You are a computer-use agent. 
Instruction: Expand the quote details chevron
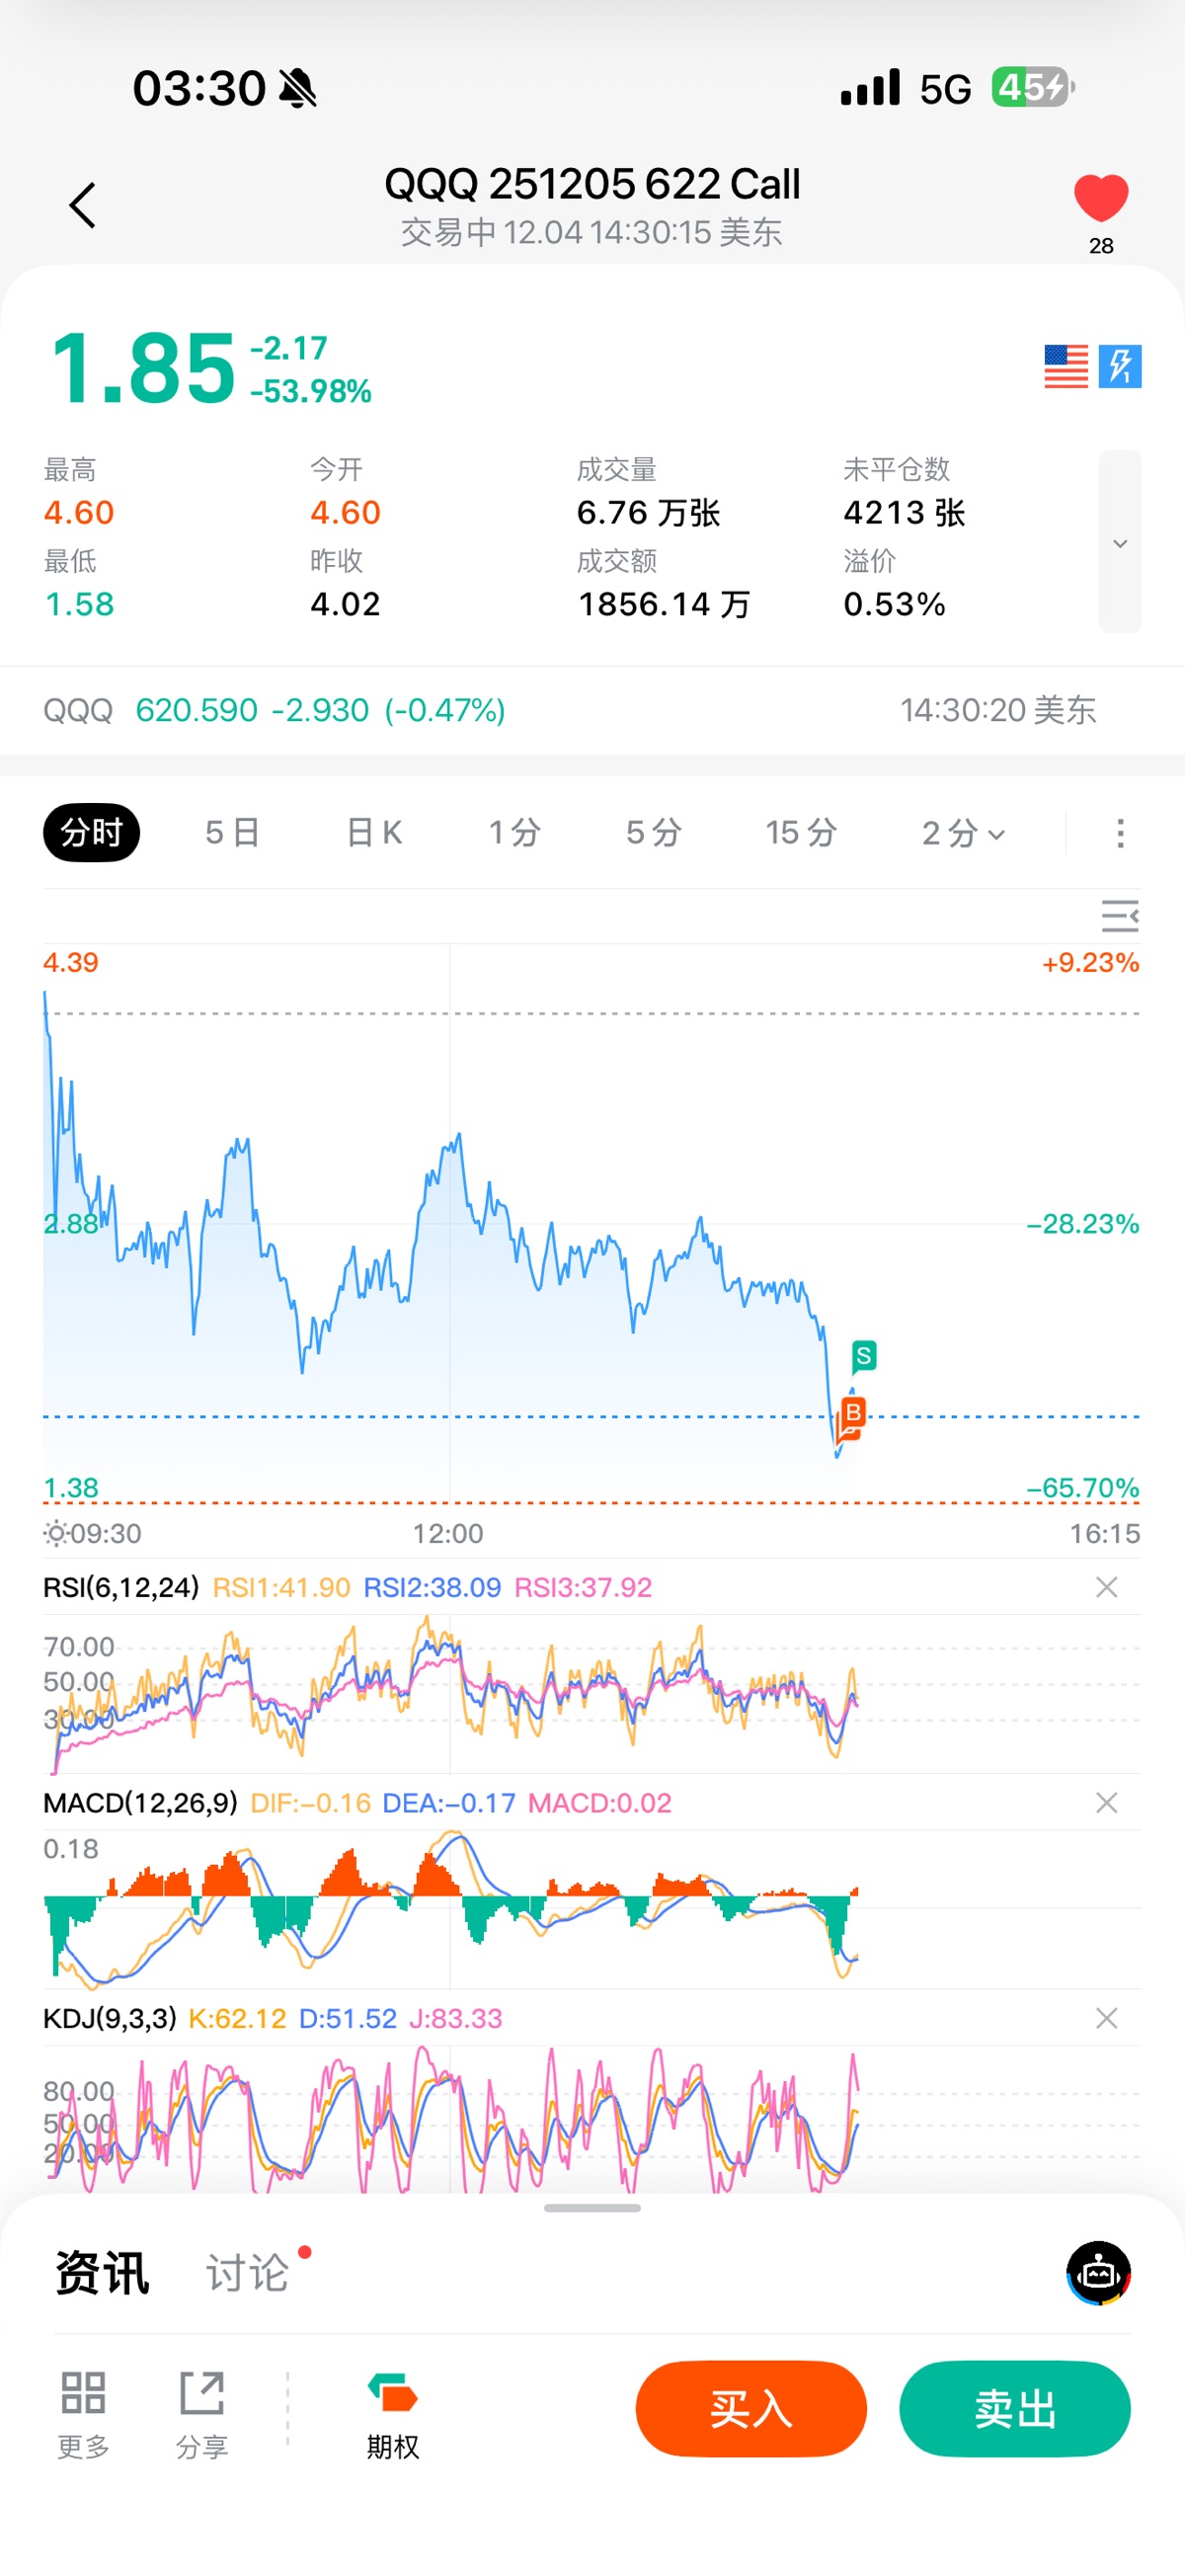click(1119, 543)
